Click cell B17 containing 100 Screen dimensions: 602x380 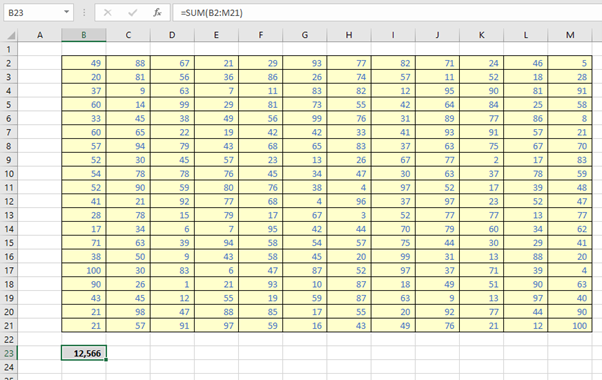point(84,270)
